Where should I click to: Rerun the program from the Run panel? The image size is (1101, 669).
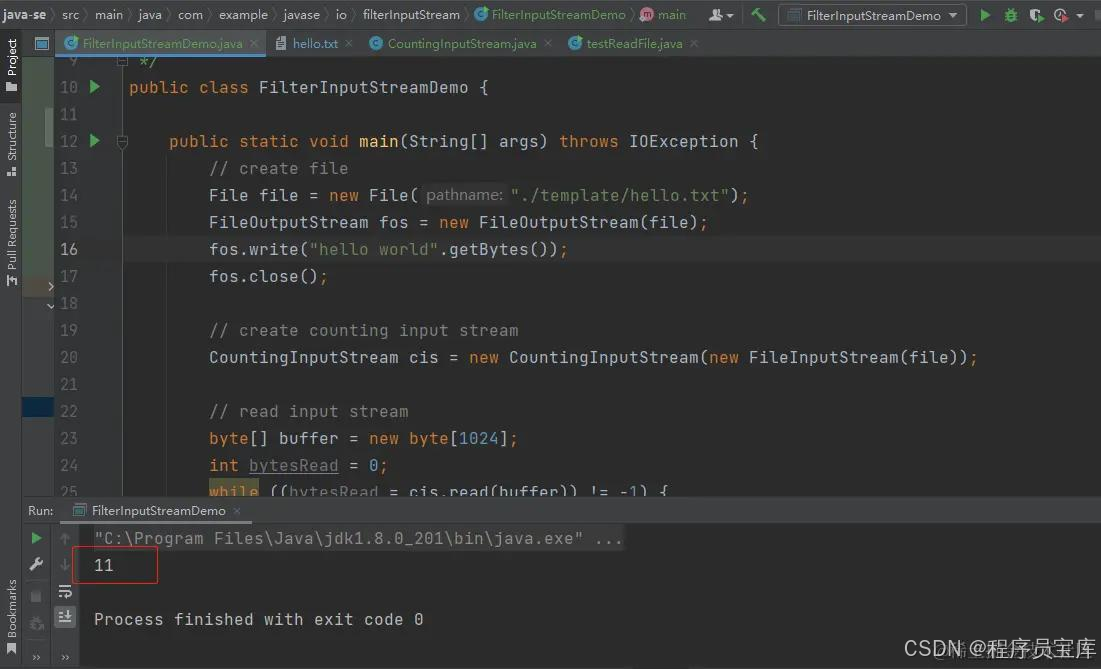tap(36, 536)
